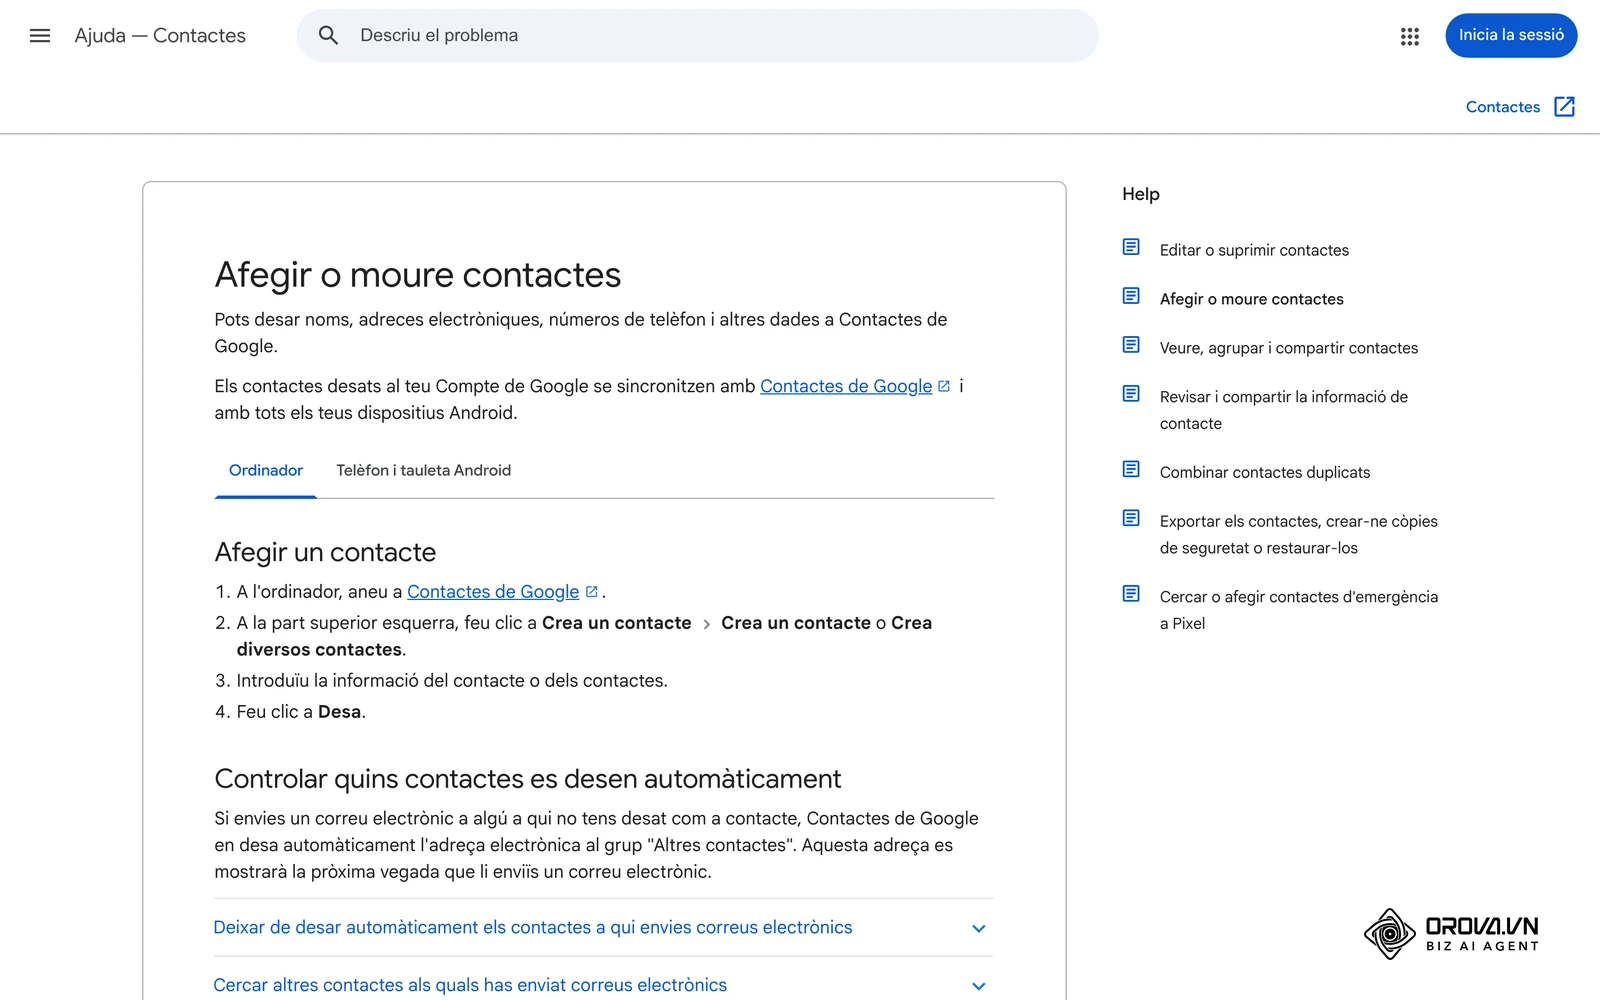Viewport: 1600px width, 1000px height.
Task: Expand chevron for Cercar altres contactes
Action: coord(979,986)
